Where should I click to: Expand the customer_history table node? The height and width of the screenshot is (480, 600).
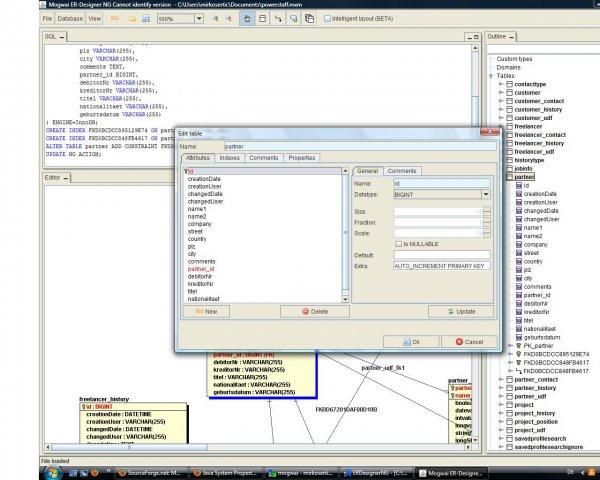tap(501, 109)
